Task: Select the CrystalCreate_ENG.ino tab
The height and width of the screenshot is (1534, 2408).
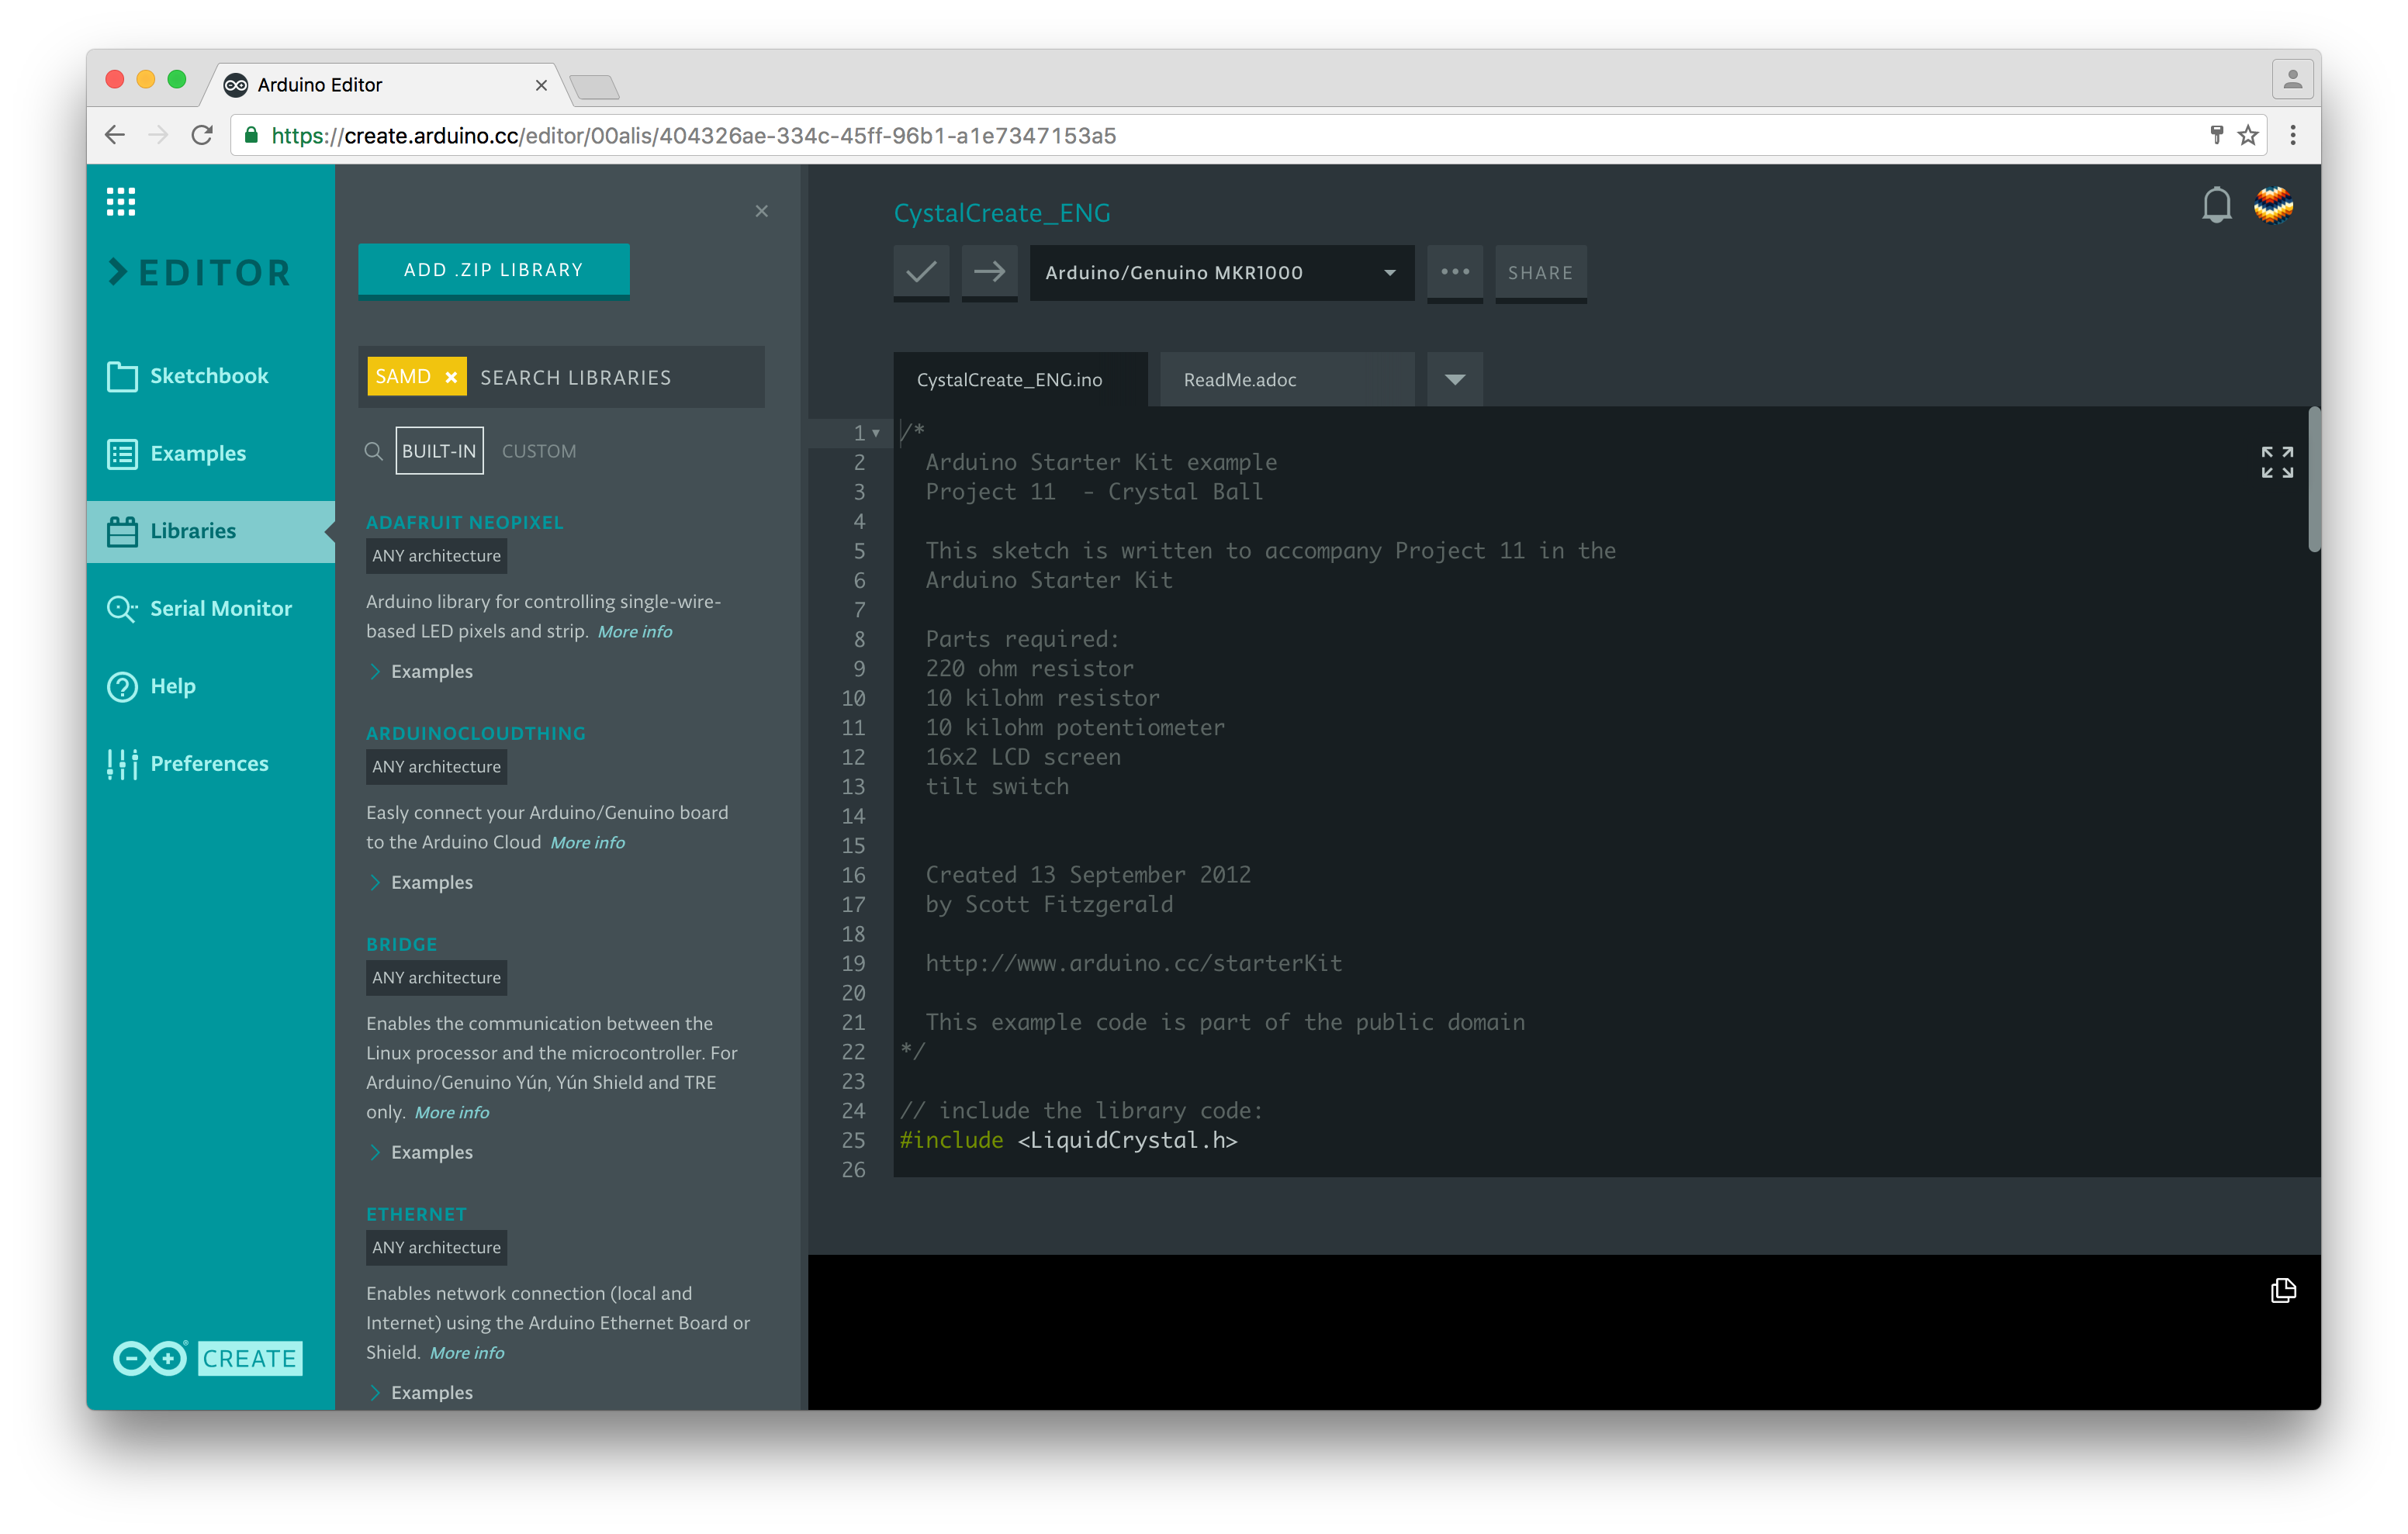Action: click(1018, 379)
